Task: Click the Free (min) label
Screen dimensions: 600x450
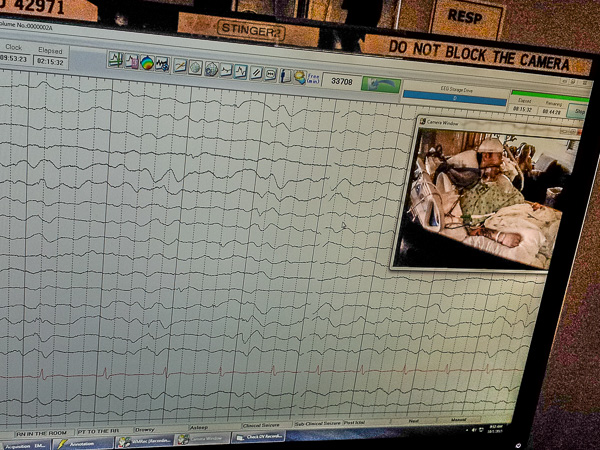Action: [x=313, y=78]
